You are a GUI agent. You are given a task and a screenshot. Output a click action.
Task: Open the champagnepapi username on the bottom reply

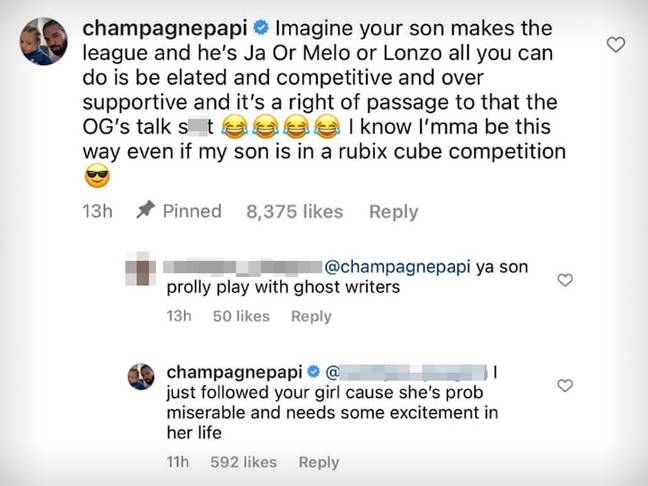point(235,372)
